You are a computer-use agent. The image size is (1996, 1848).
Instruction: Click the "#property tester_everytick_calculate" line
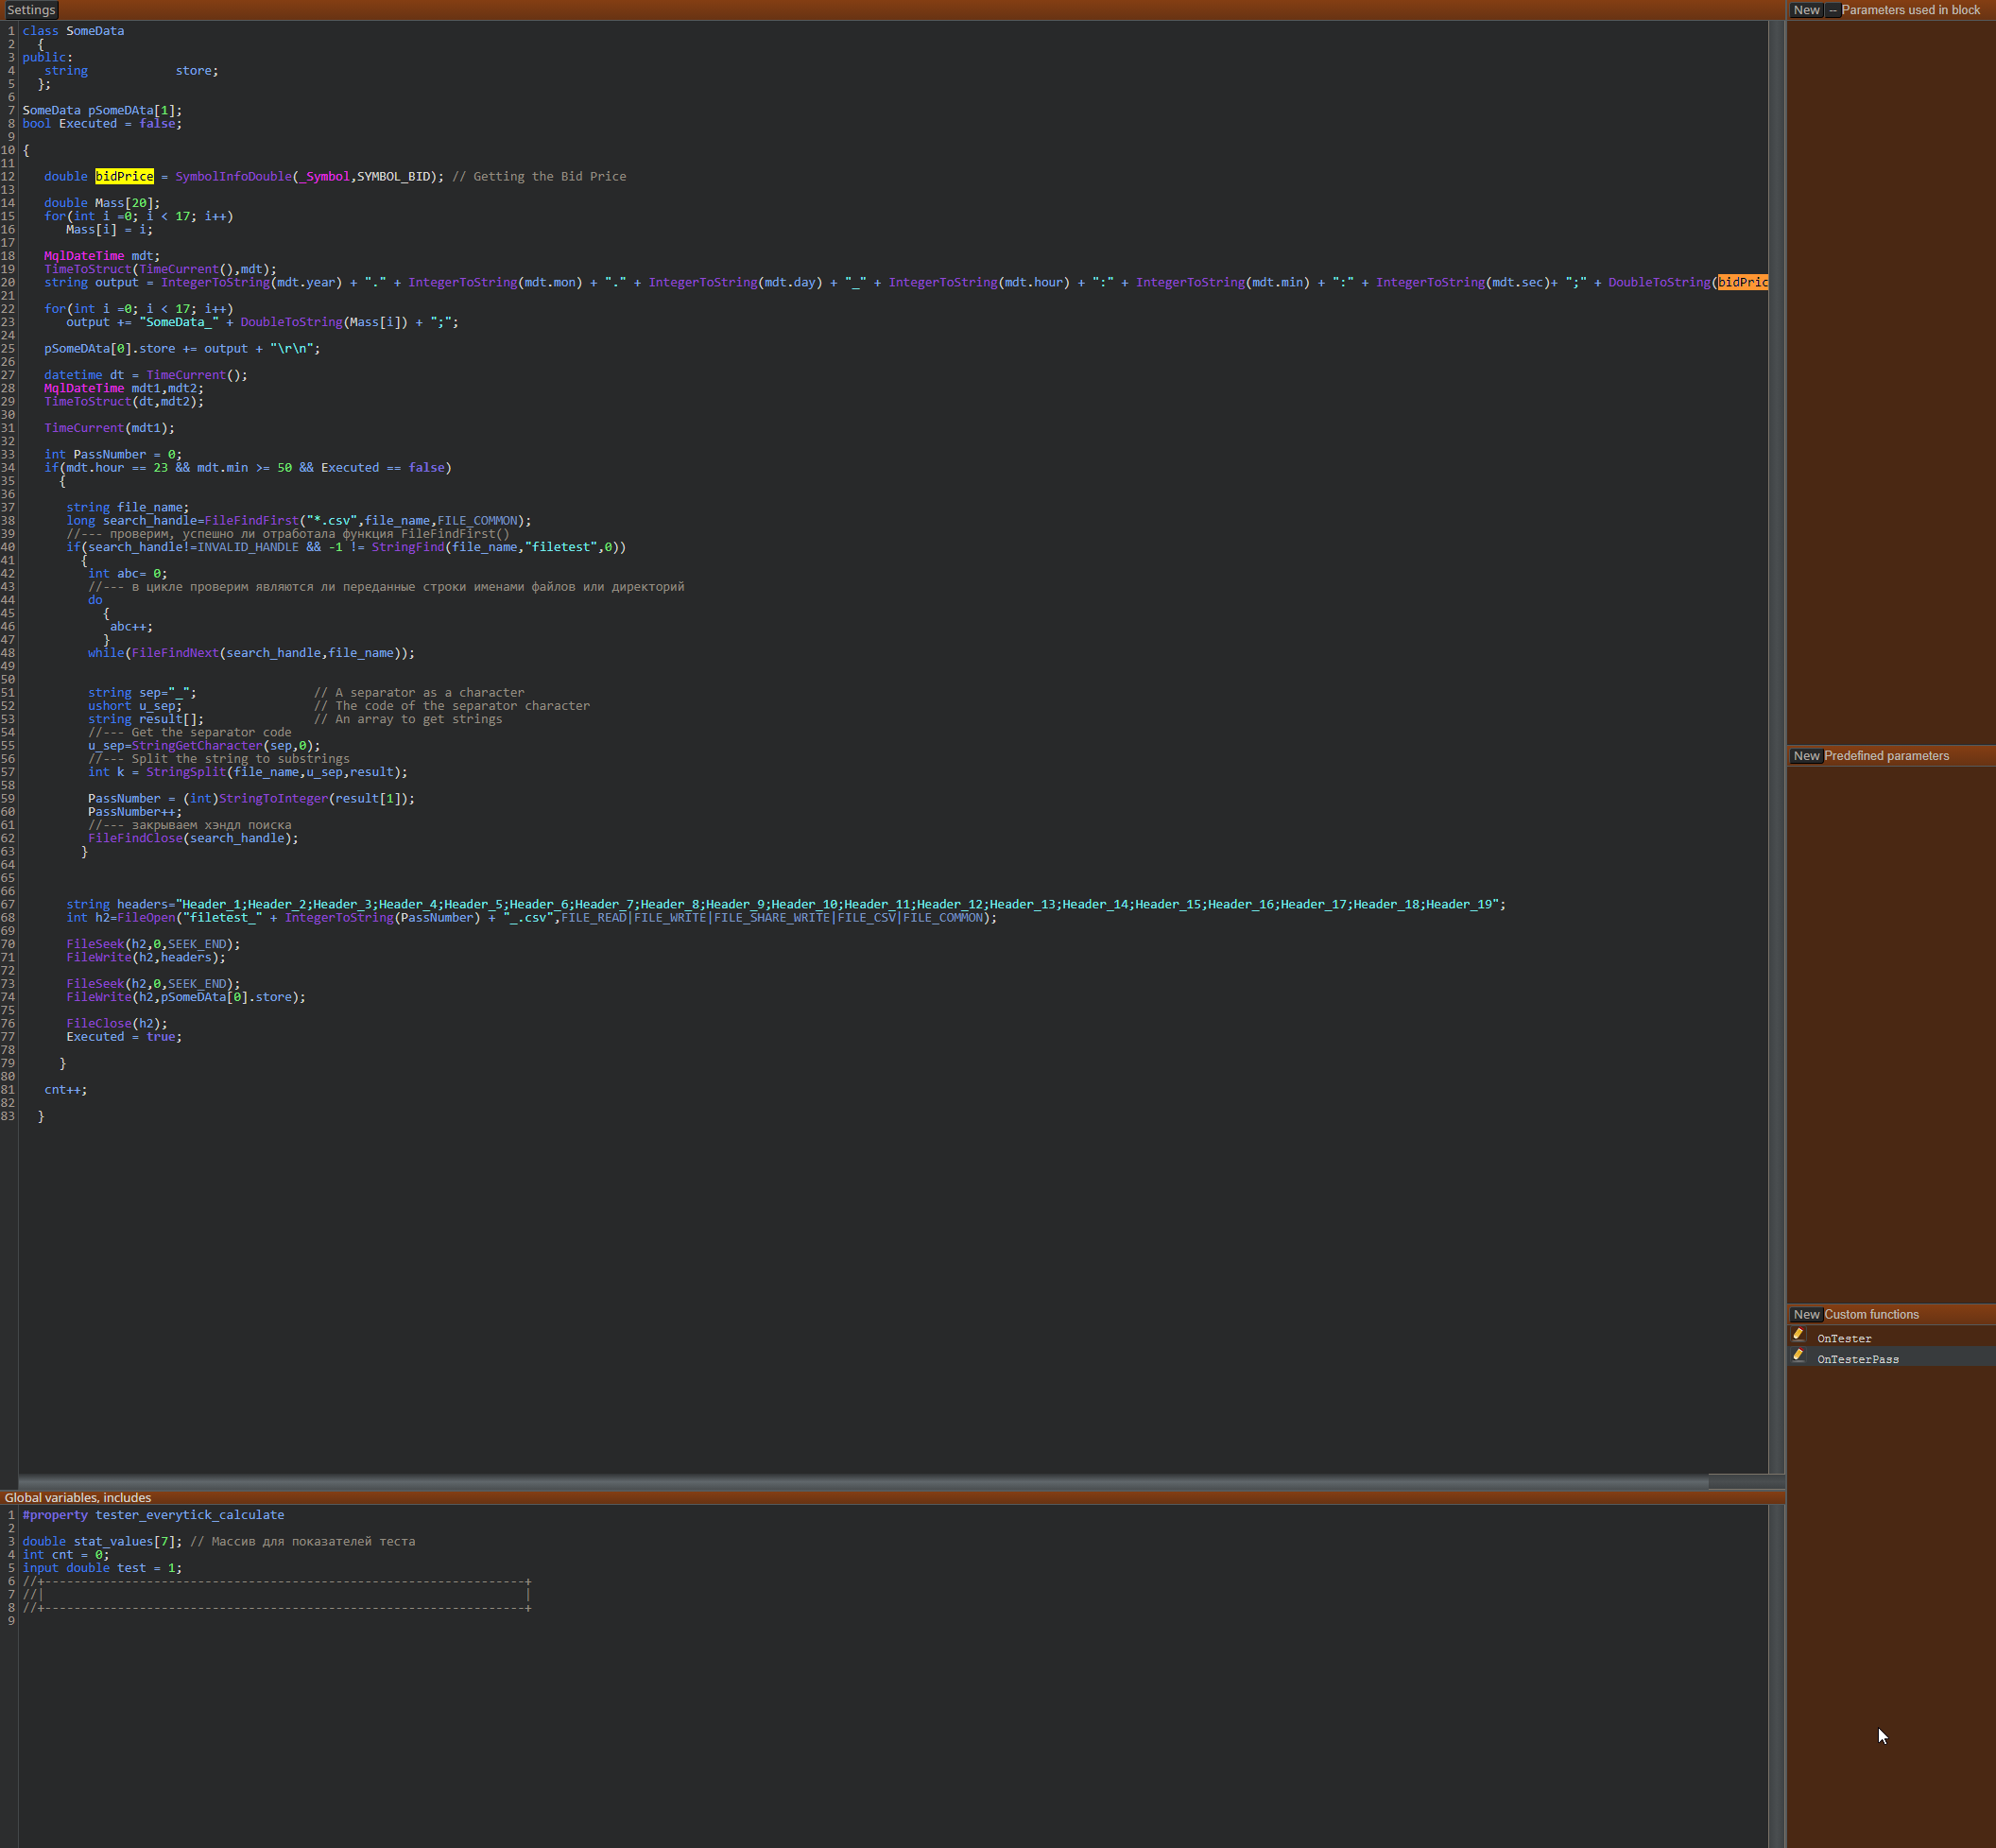153,1515
